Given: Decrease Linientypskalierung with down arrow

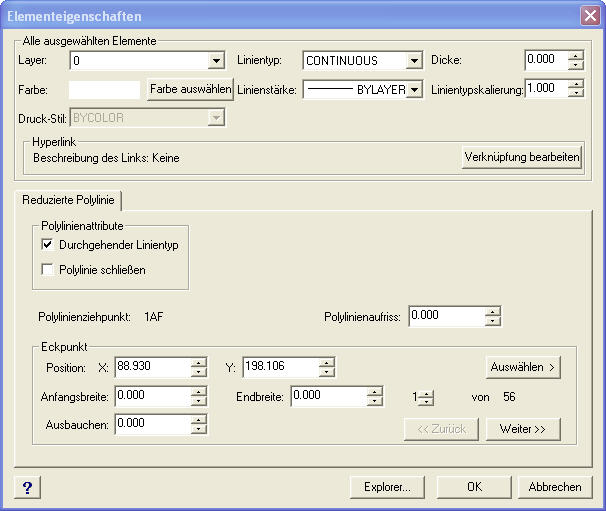Looking at the screenshot, I should [575, 93].
